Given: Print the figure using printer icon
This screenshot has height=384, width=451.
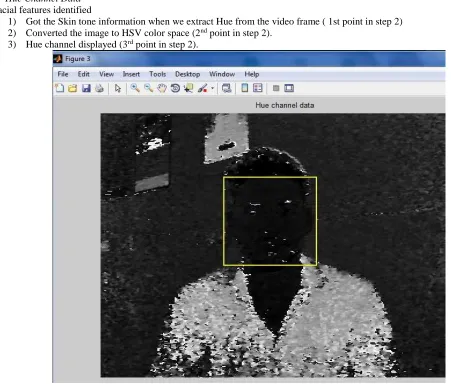Looking at the screenshot, I should coord(99,88).
